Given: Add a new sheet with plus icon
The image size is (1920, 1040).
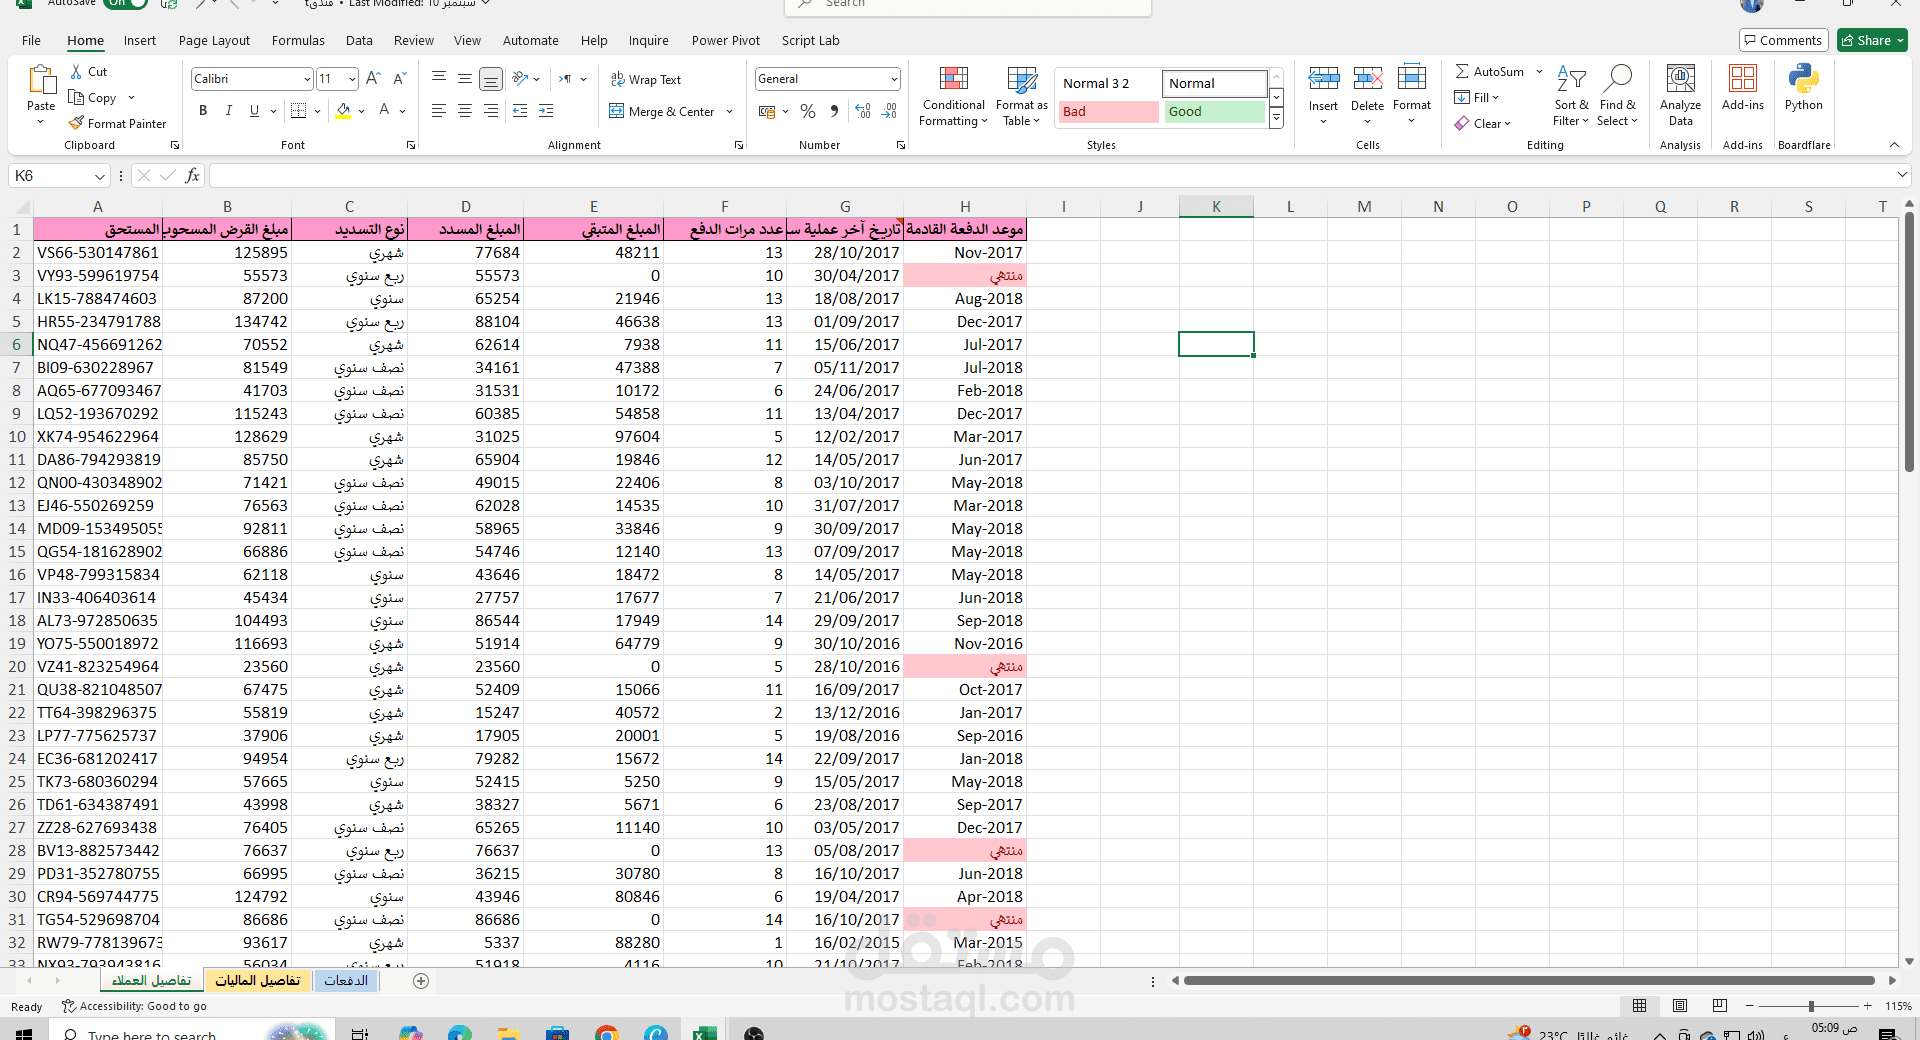Looking at the screenshot, I should [x=421, y=981].
